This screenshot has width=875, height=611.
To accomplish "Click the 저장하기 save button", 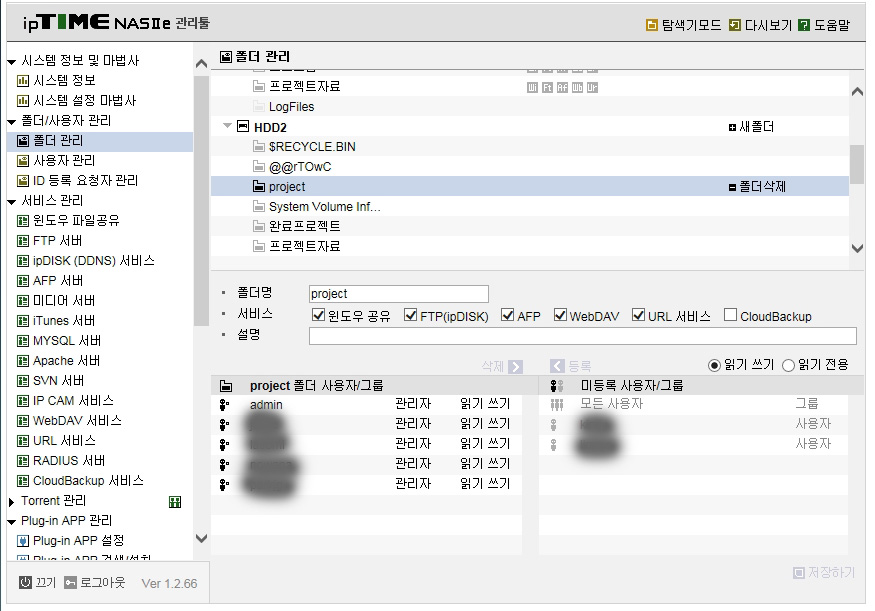I will pyautogui.click(x=824, y=572).
